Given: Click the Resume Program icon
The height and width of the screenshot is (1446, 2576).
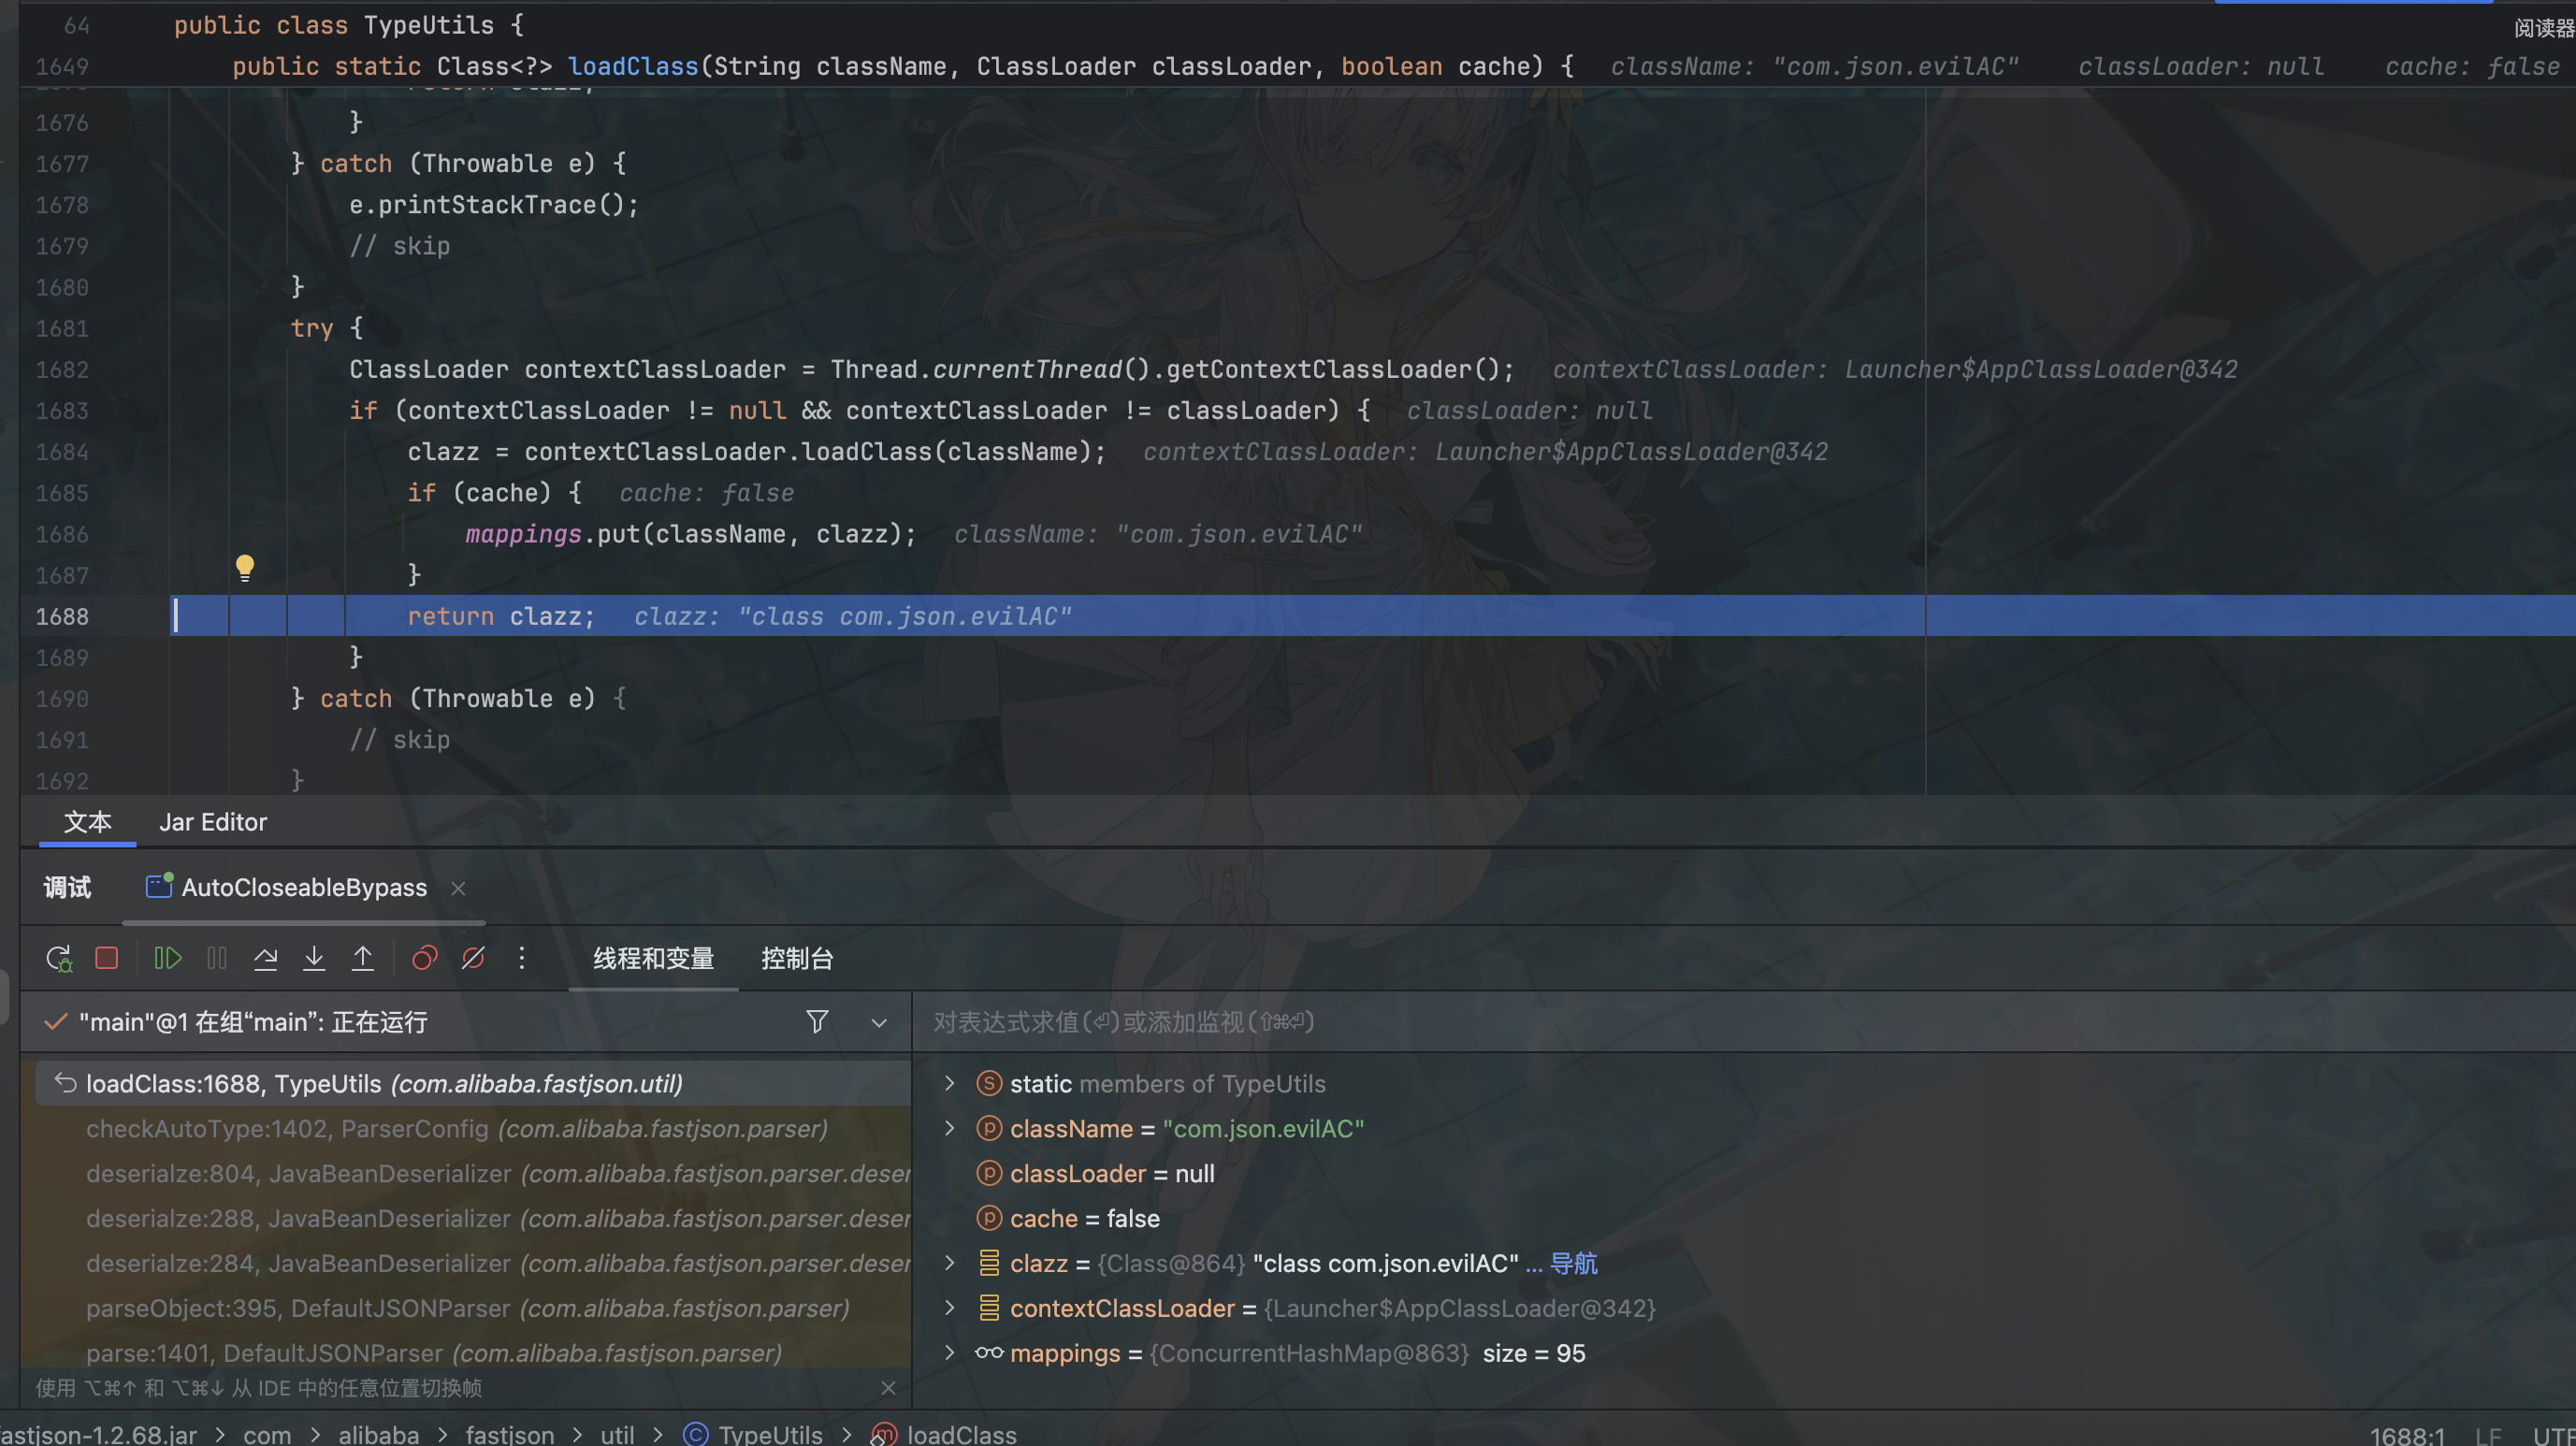Looking at the screenshot, I should click(167, 958).
